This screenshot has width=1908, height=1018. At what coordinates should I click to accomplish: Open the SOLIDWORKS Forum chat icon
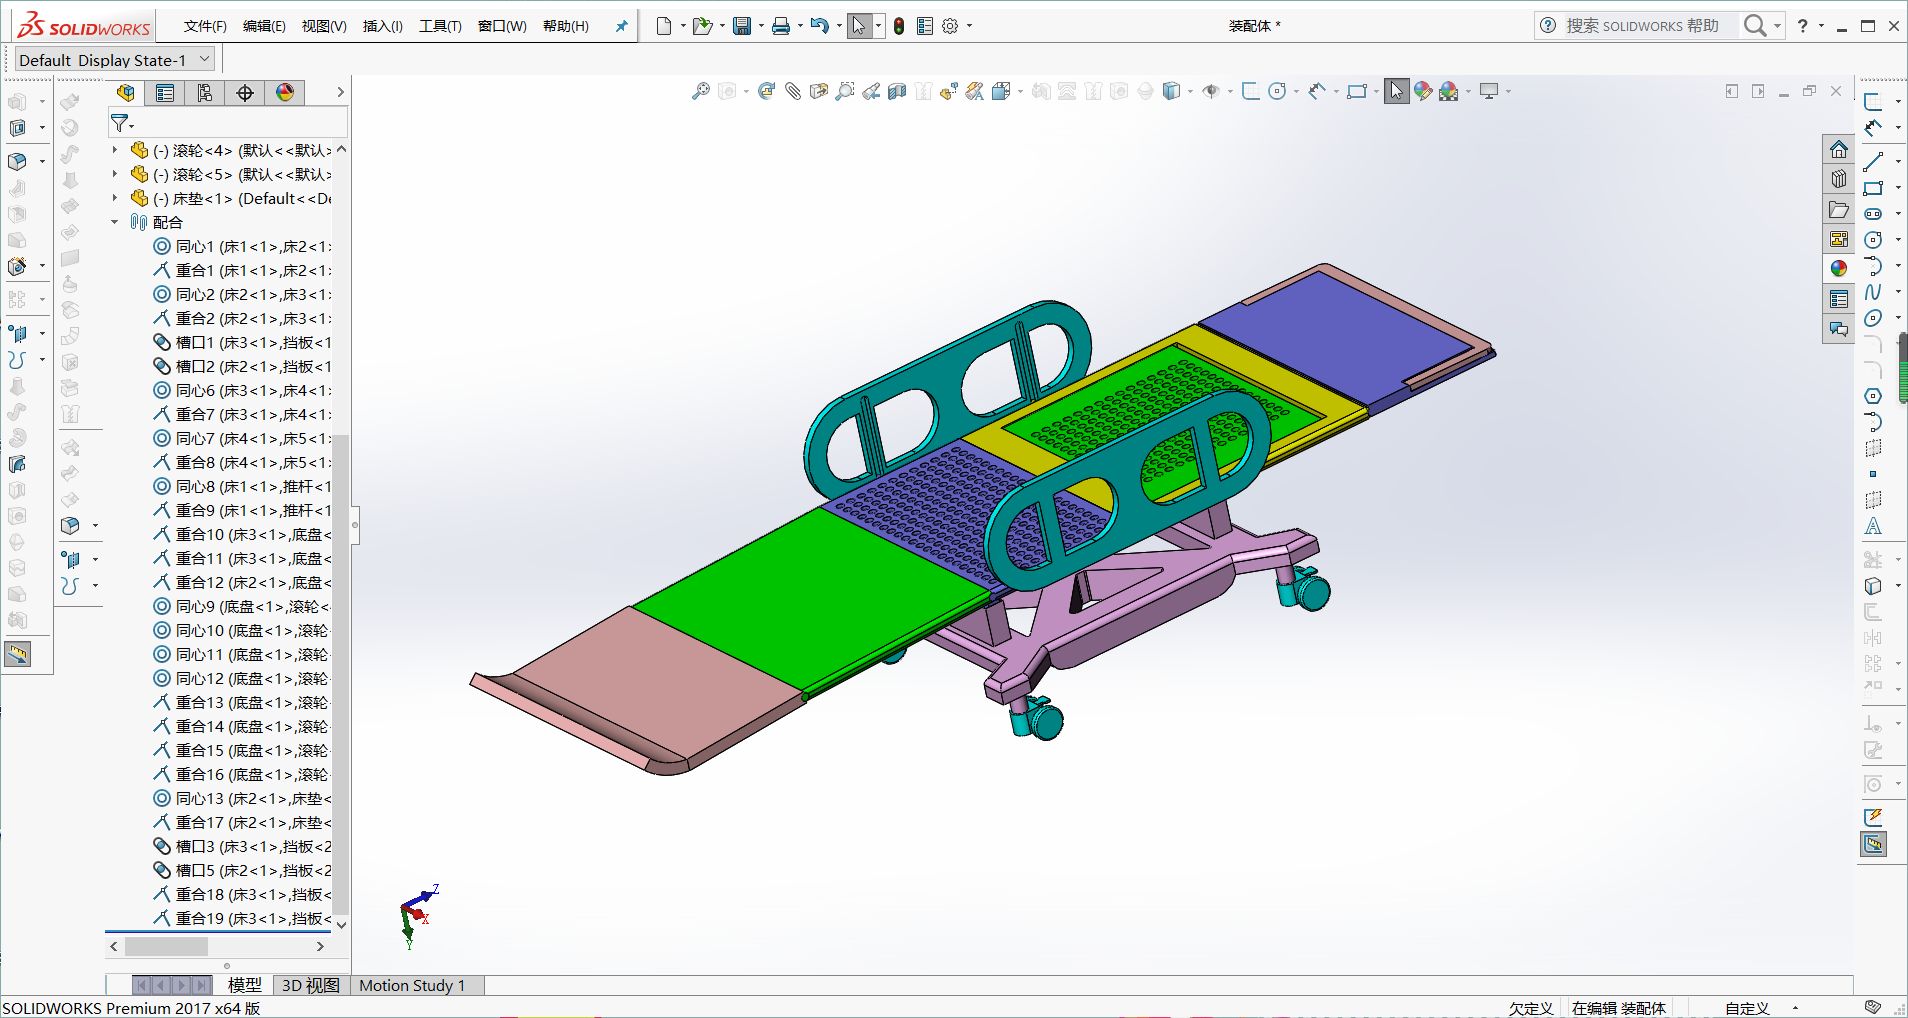point(1838,329)
